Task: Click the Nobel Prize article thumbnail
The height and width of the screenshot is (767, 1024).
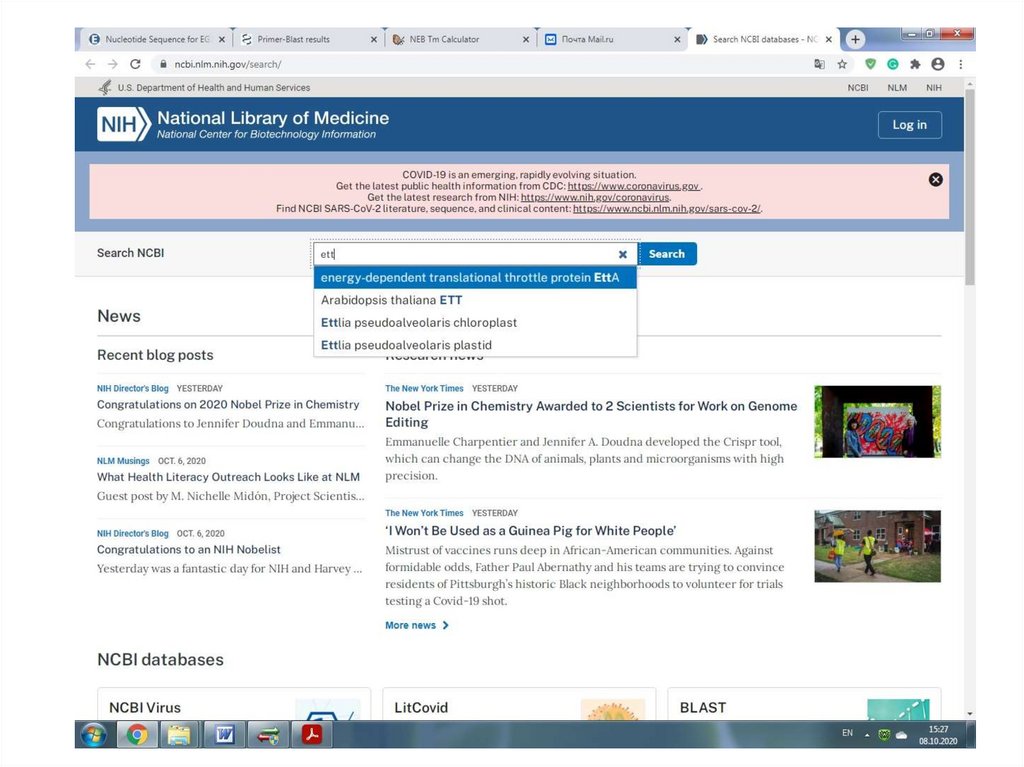Action: [877, 421]
